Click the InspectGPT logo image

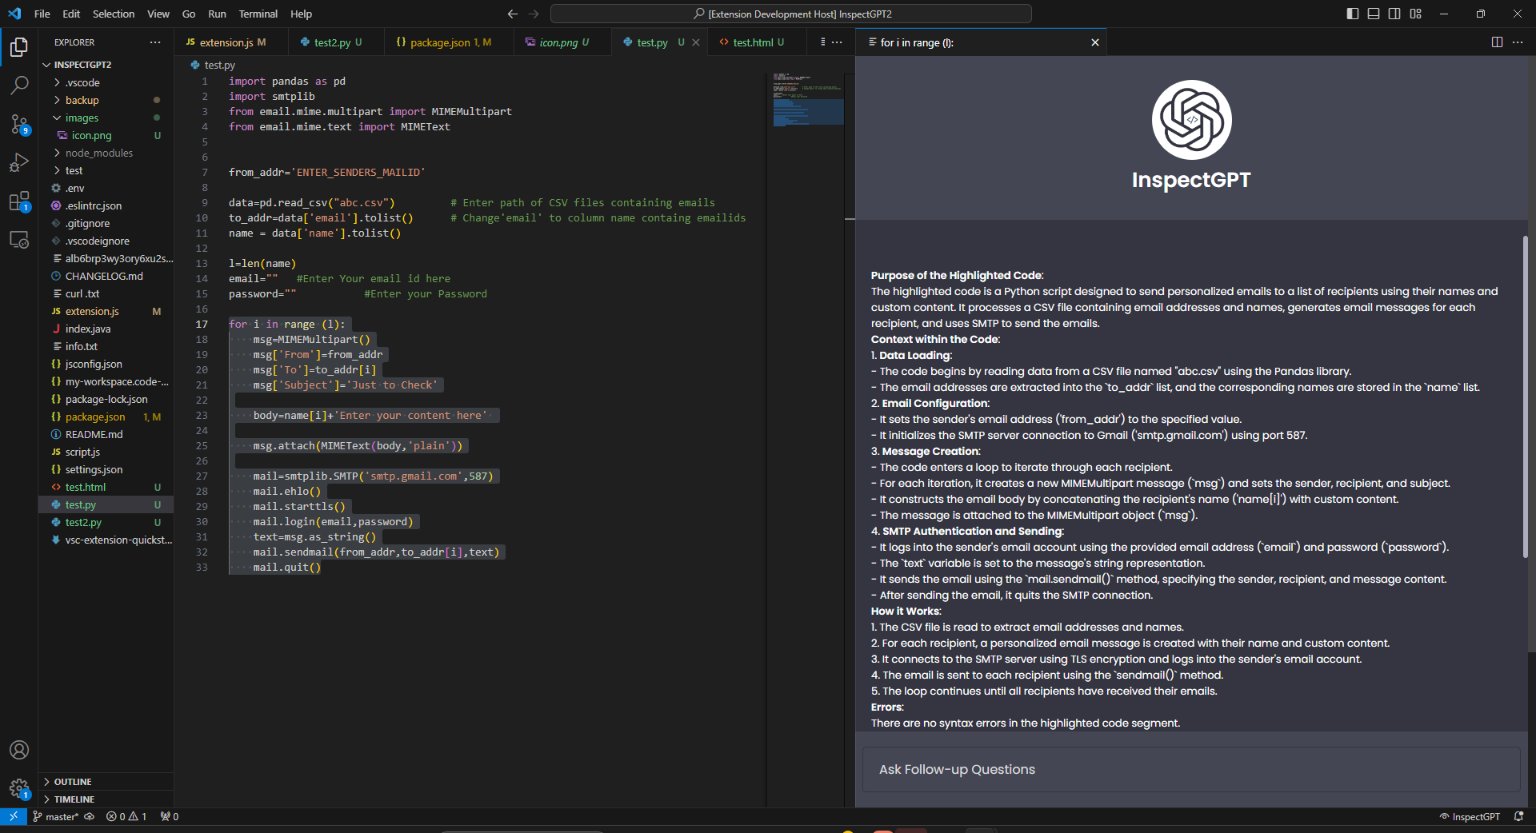(x=1191, y=119)
